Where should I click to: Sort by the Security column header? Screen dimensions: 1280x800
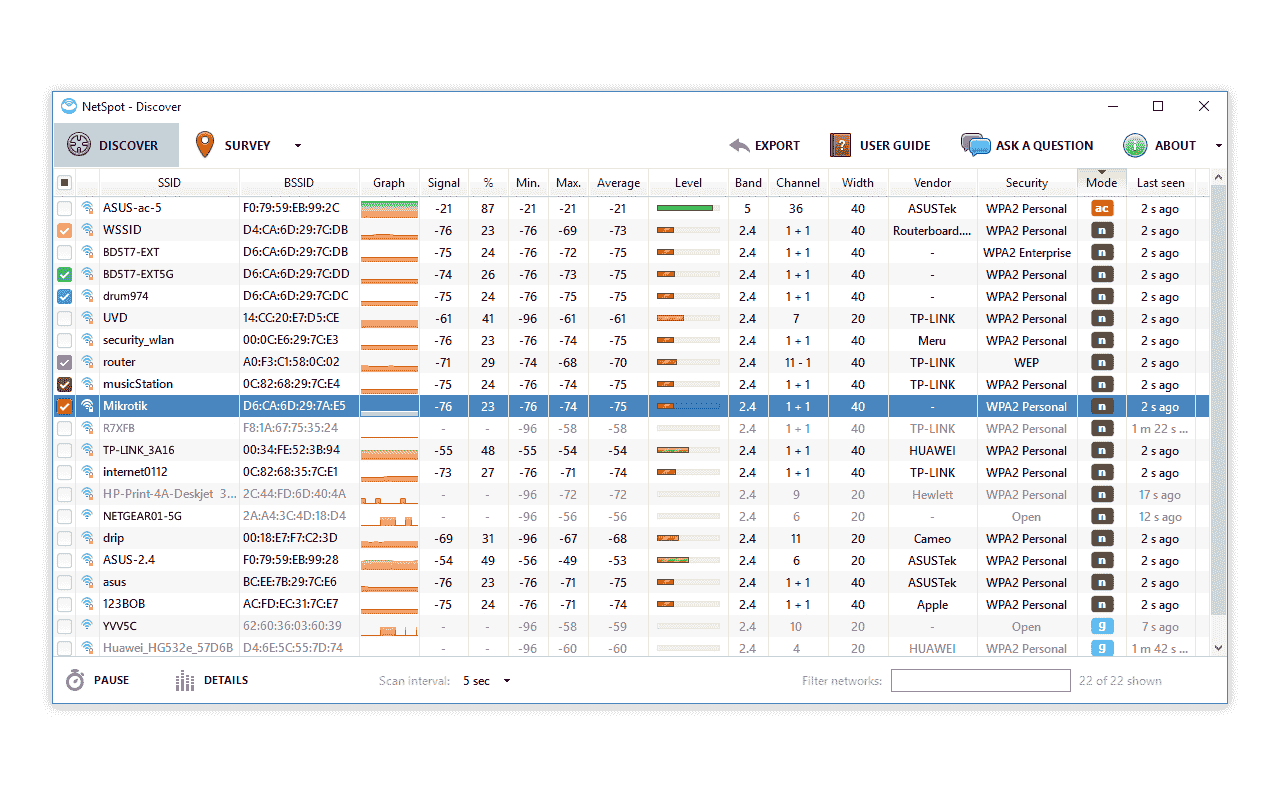[1027, 182]
